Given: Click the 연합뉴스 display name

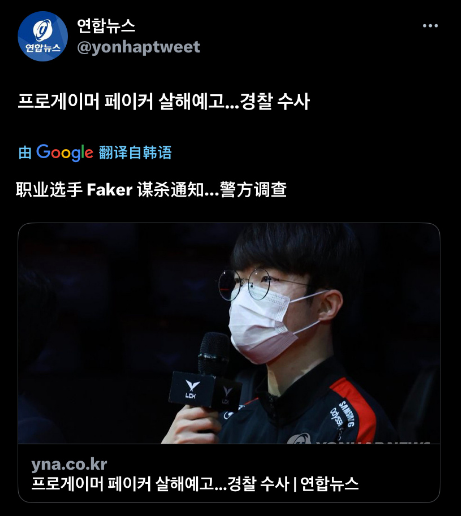Looking at the screenshot, I should [106, 26].
